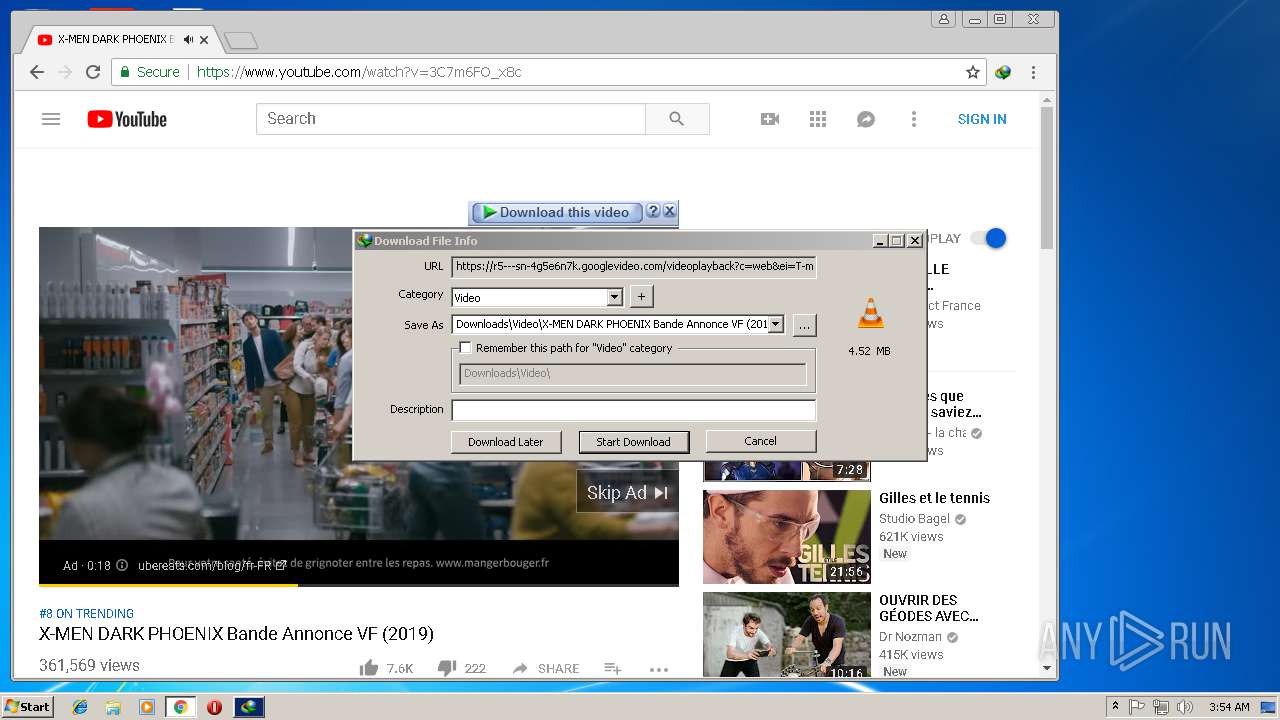Open a new Chrome tab
The height and width of the screenshot is (720, 1280).
[241, 40]
